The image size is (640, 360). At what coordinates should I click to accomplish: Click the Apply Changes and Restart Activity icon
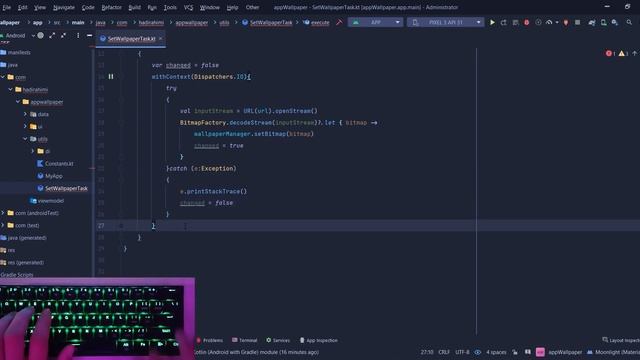coord(504,22)
